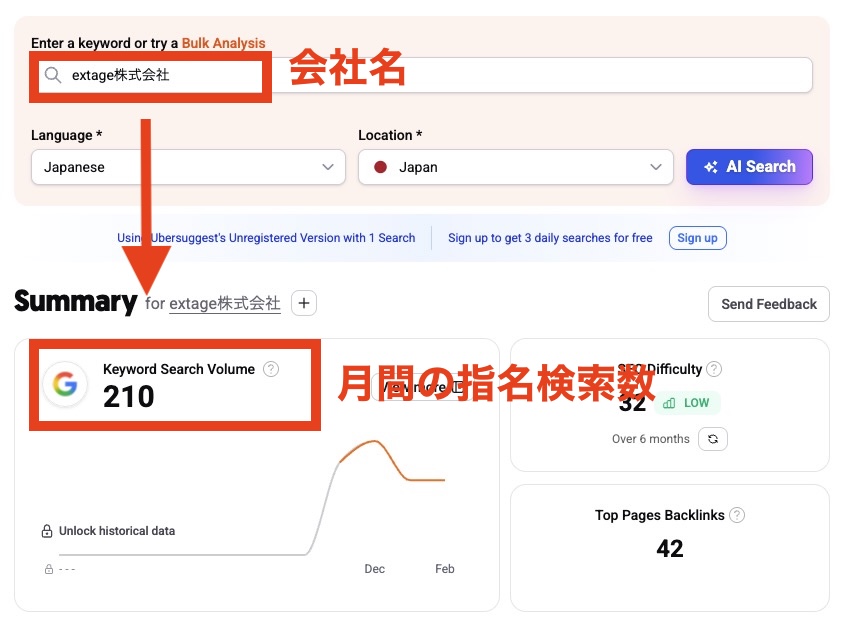The height and width of the screenshot is (628, 844).
Task: Click the Sign up button
Action: [697, 238]
